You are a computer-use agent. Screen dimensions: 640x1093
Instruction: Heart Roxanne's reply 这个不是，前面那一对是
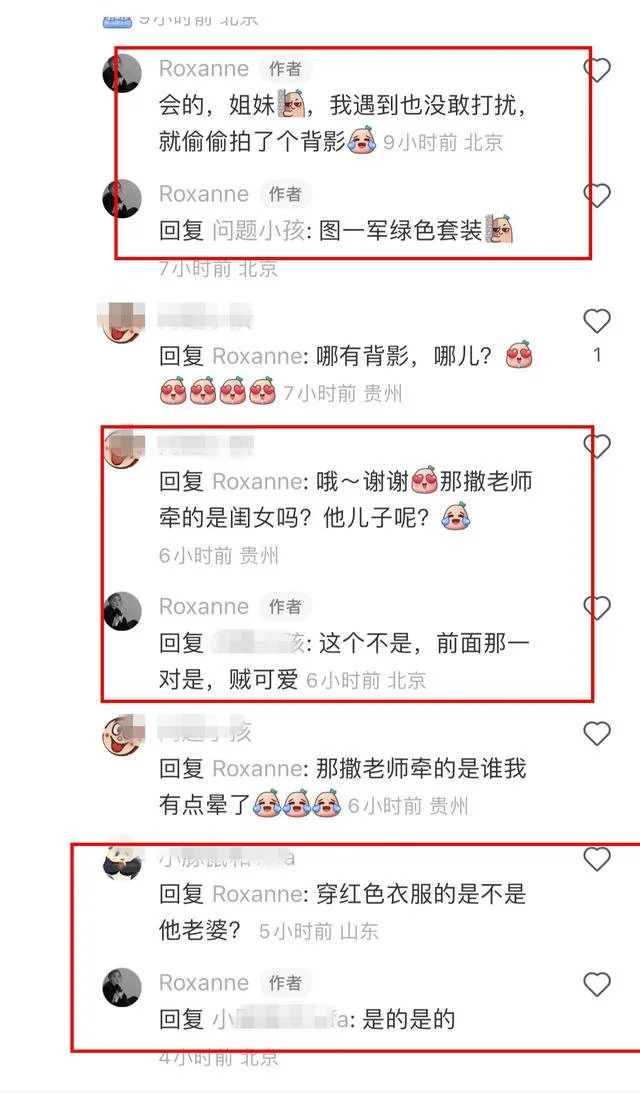tap(597, 608)
